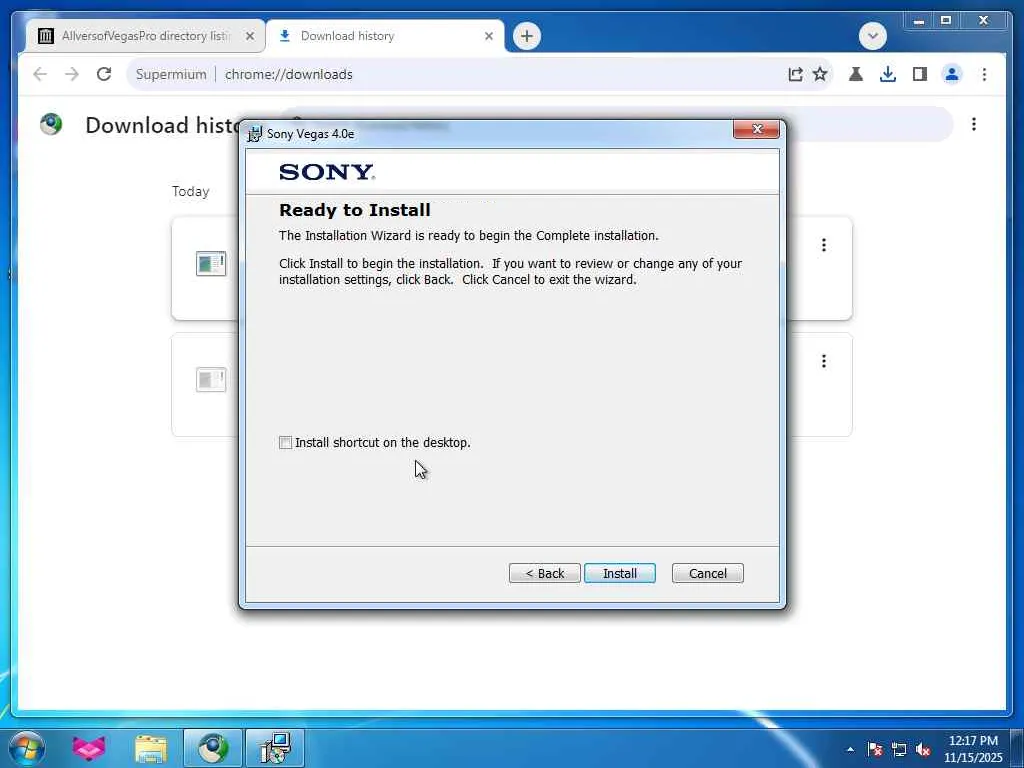The height and width of the screenshot is (768, 1024).
Task: Click the Supermium logo on downloads page
Action: (51, 124)
